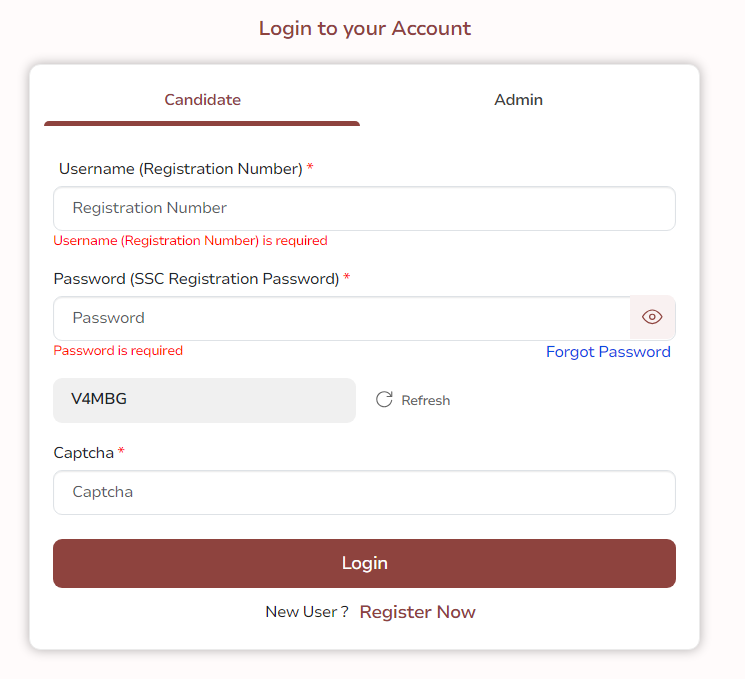Click the V4MBG captcha code box
The height and width of the screenshot is (679, 745).
click(204, 400)
